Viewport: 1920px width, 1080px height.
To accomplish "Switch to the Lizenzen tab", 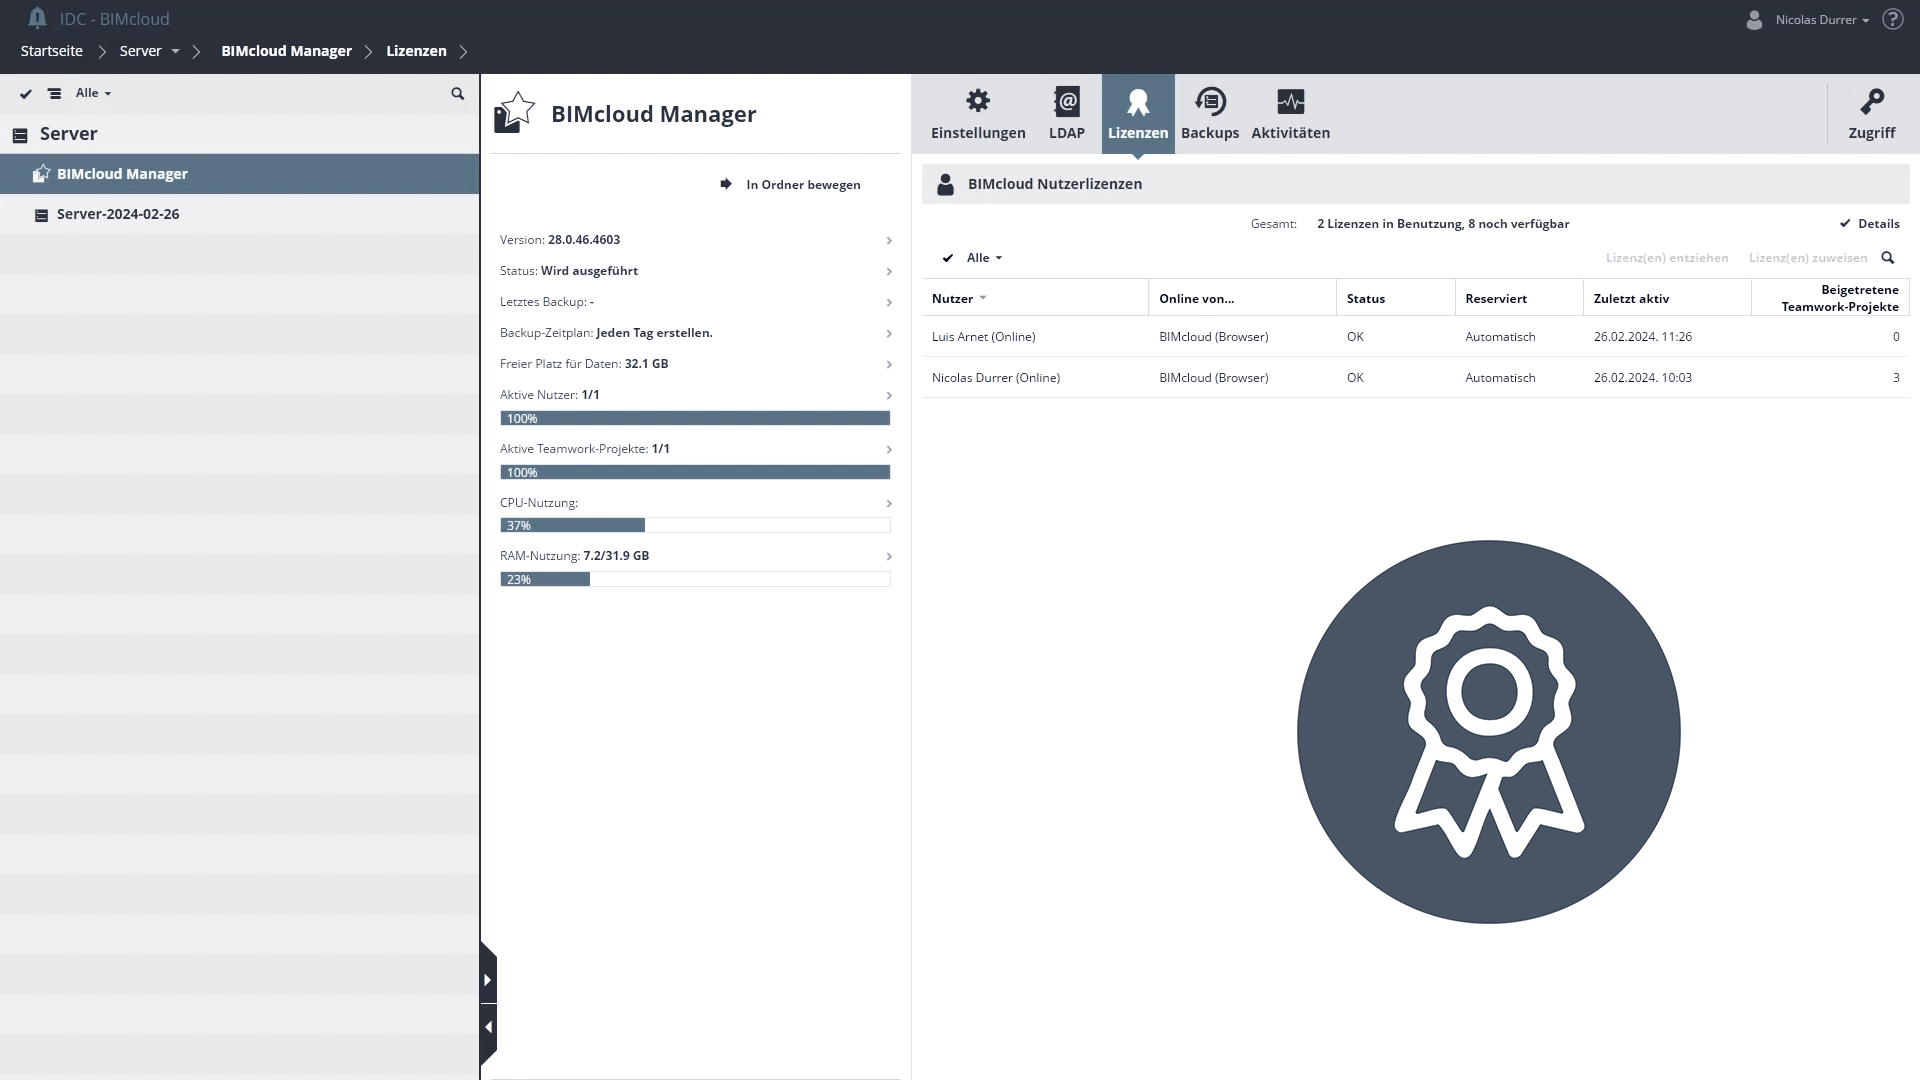I will coord(1137,113).
